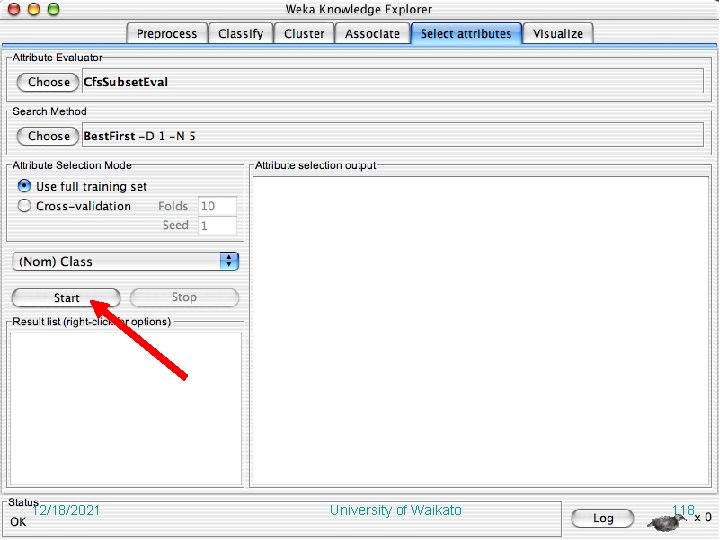The width and height of the screenshot is (720, 540).
Task: Enable the Cross-validation radio button
Action: [24, 205]
